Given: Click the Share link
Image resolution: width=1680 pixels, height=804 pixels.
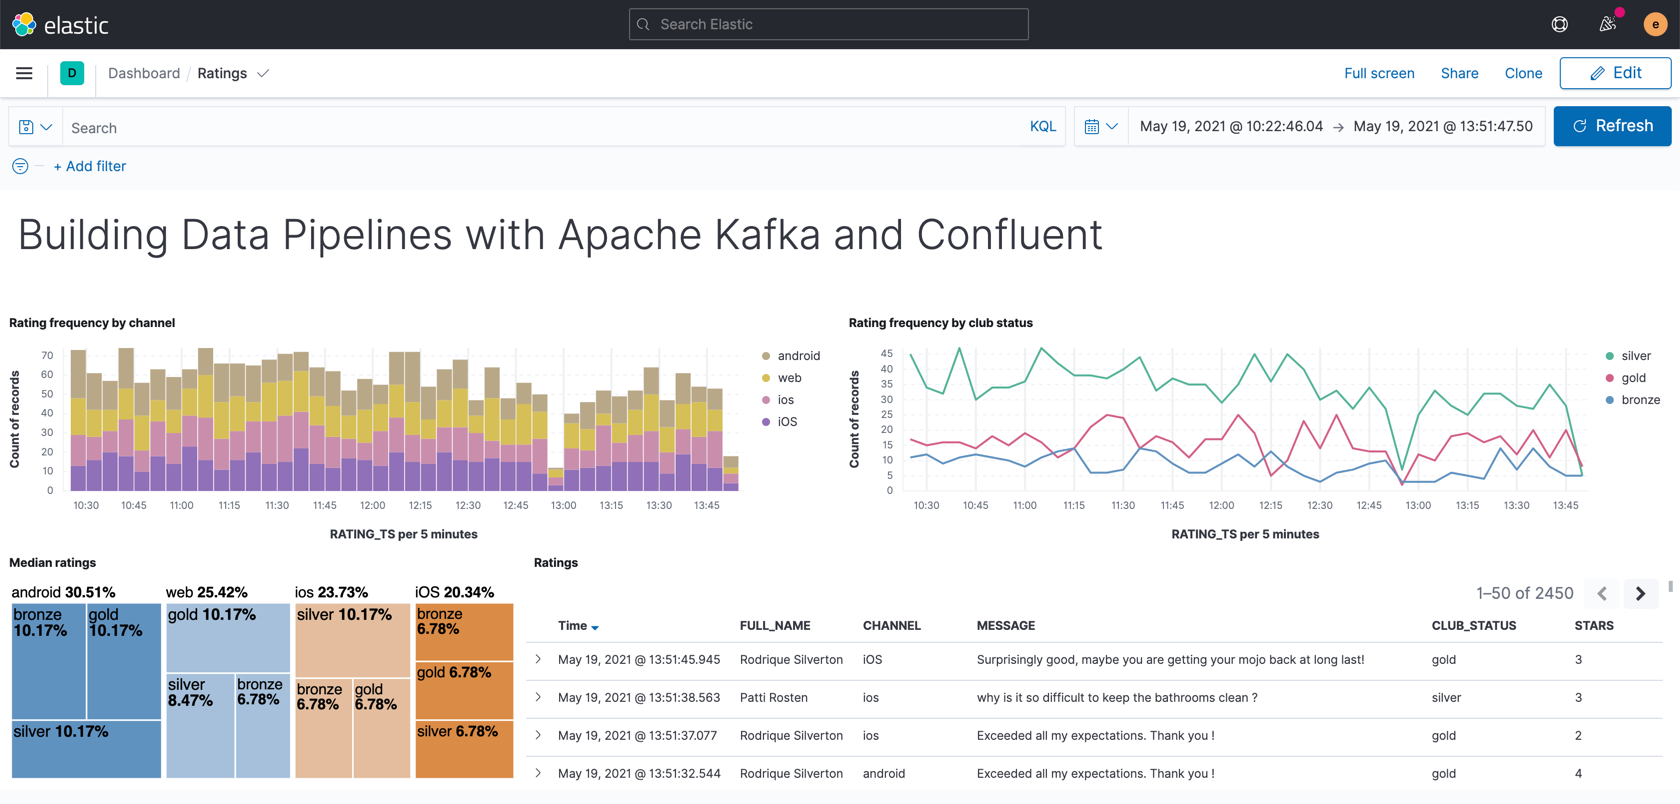Looking at the screenshot, I should pos(1459,73).
